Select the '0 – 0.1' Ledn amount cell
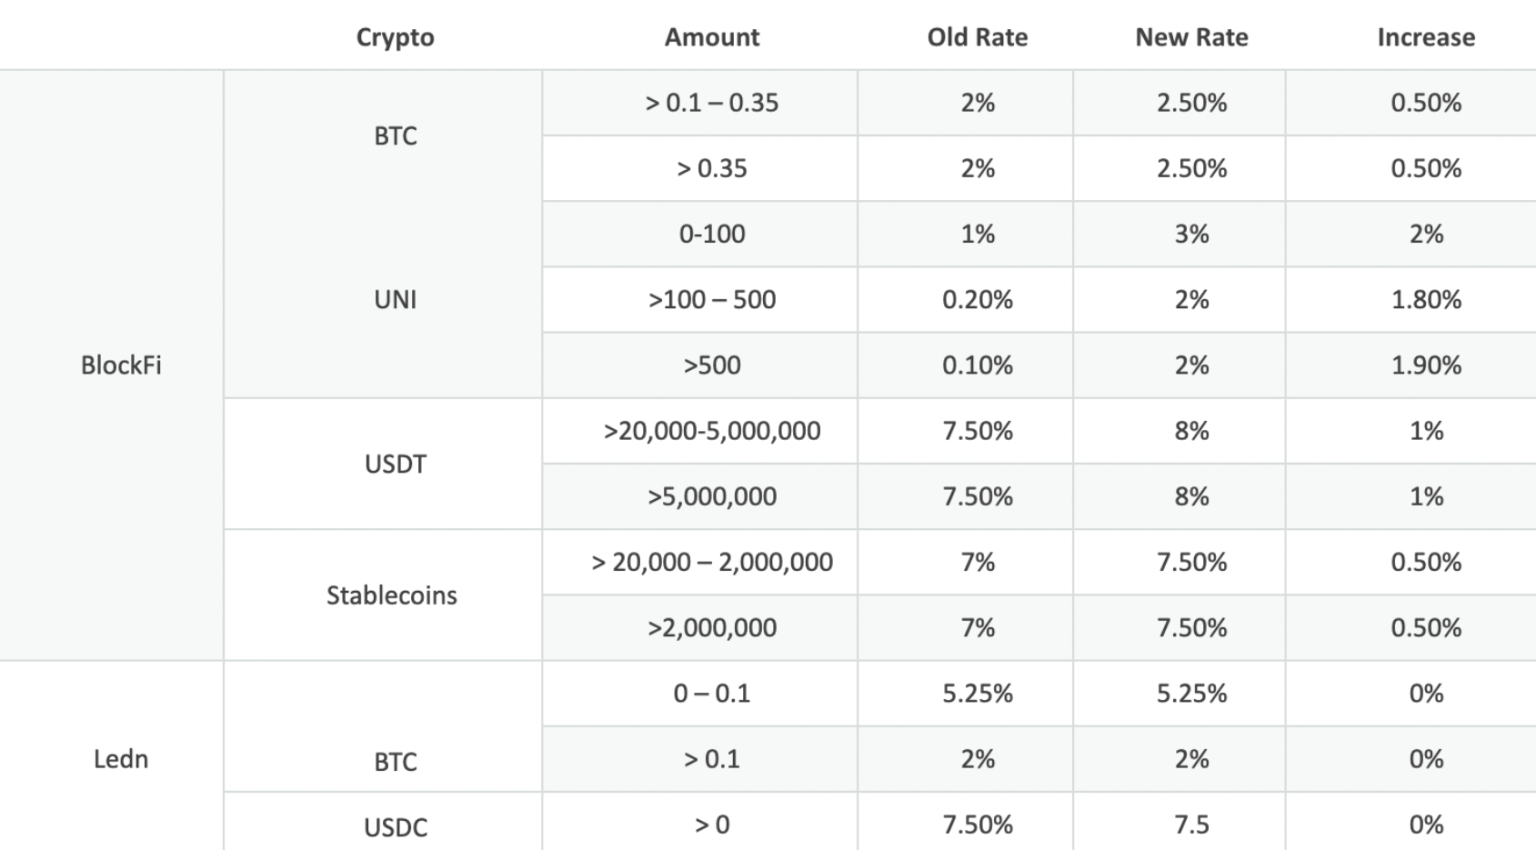Image resolution: width=1536 pixels, height=850 pixels. point(711,693)
